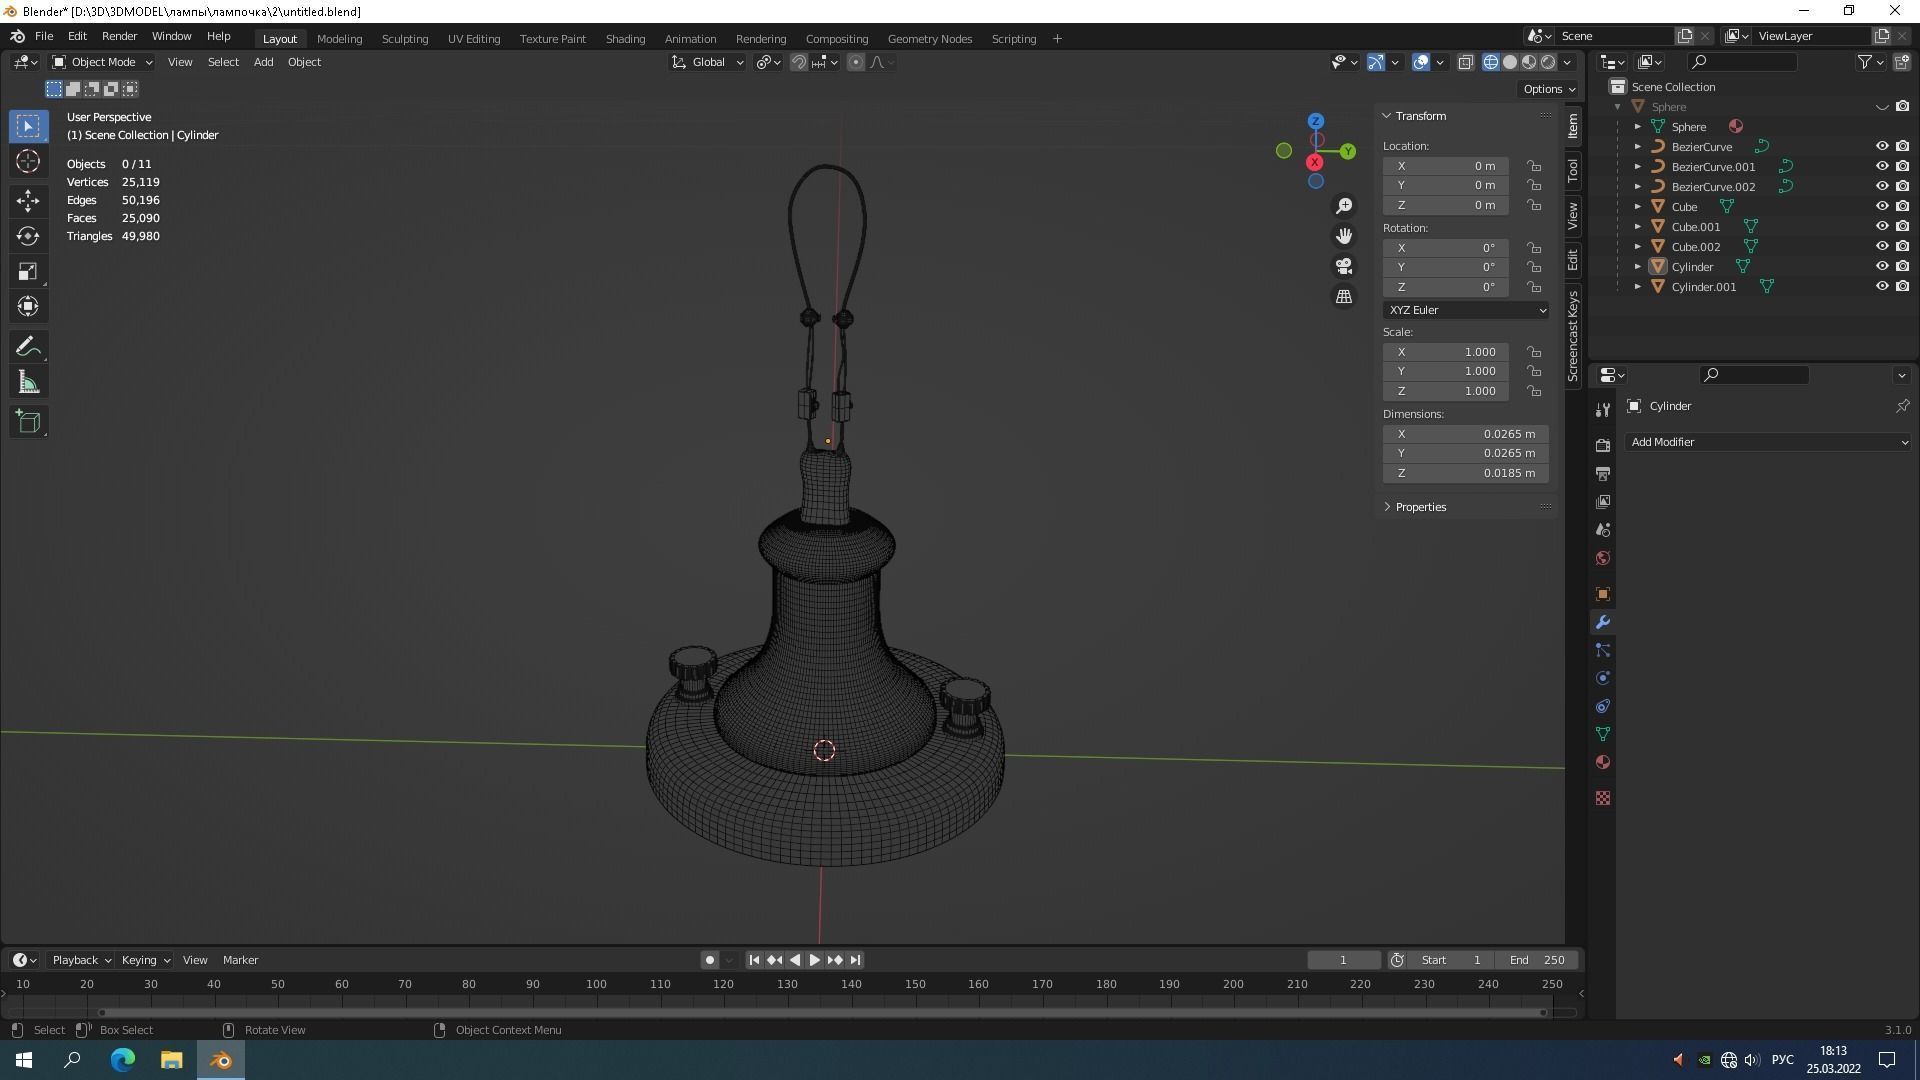Lock the Y scale value
This screenshot has width=1920, height=1080.
point(1534,371)
